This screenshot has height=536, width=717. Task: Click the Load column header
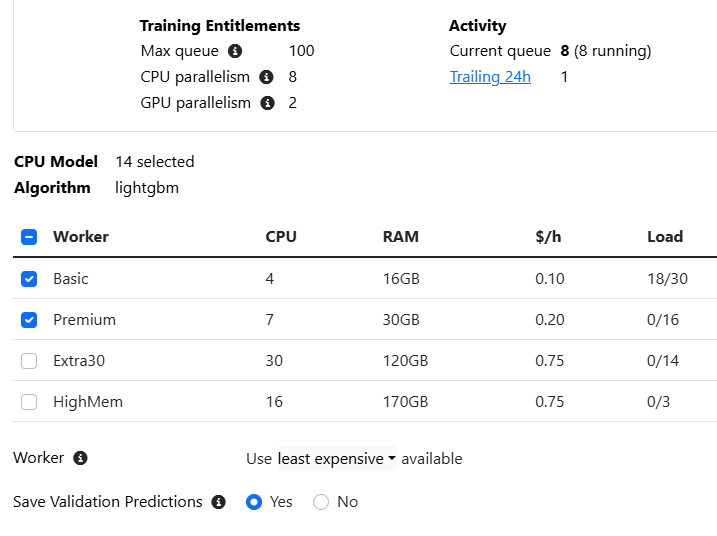pos(665,237)
